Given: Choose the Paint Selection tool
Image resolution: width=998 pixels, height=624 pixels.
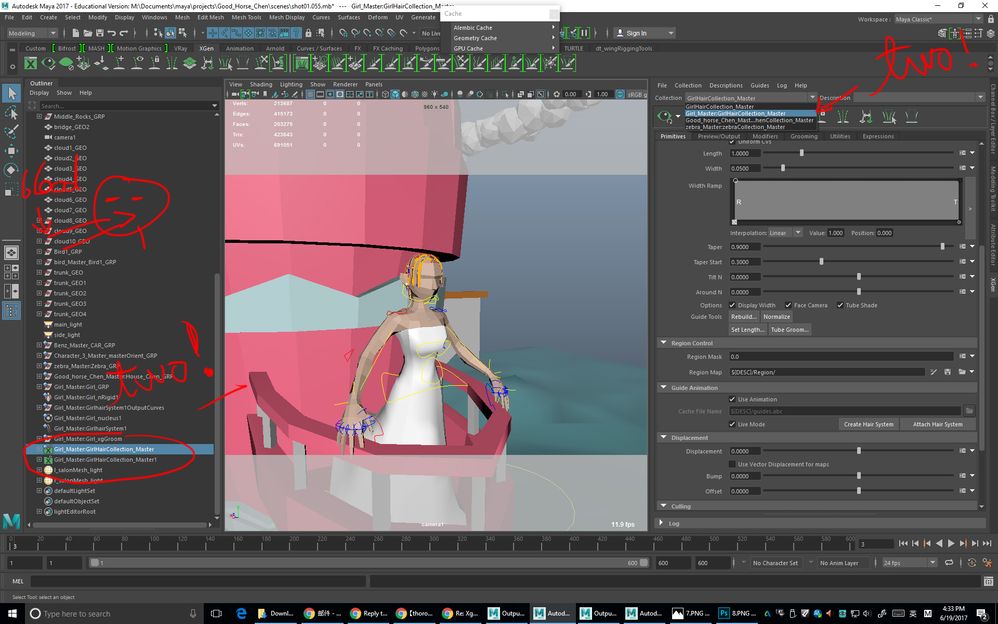Looking at the screenshot, I should pos(11,132).
